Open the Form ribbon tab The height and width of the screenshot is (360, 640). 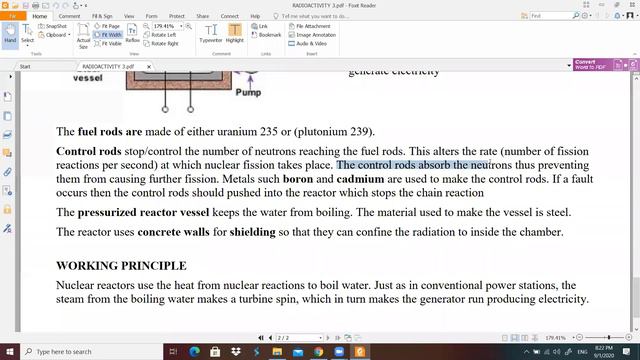(151, 16)
